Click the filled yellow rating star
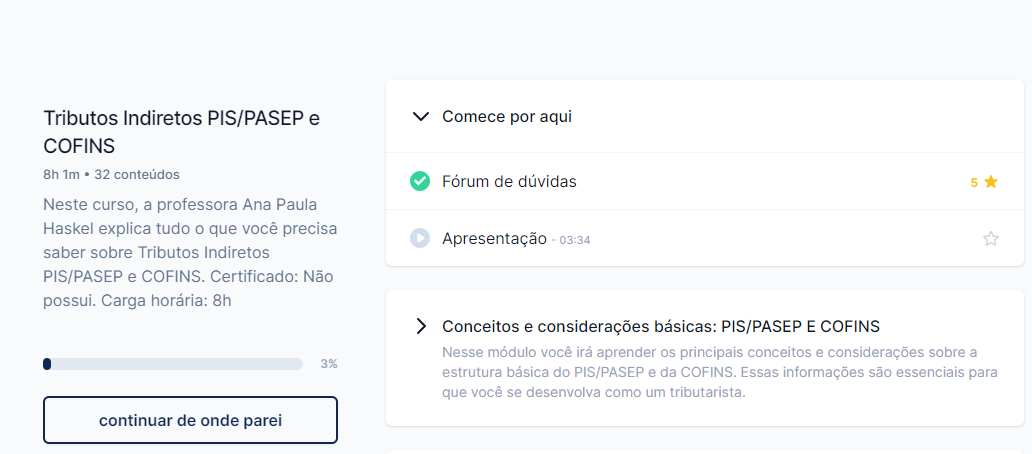Image resolution: width=1032 pixels, height=454 pixels. tap(991, 182)
